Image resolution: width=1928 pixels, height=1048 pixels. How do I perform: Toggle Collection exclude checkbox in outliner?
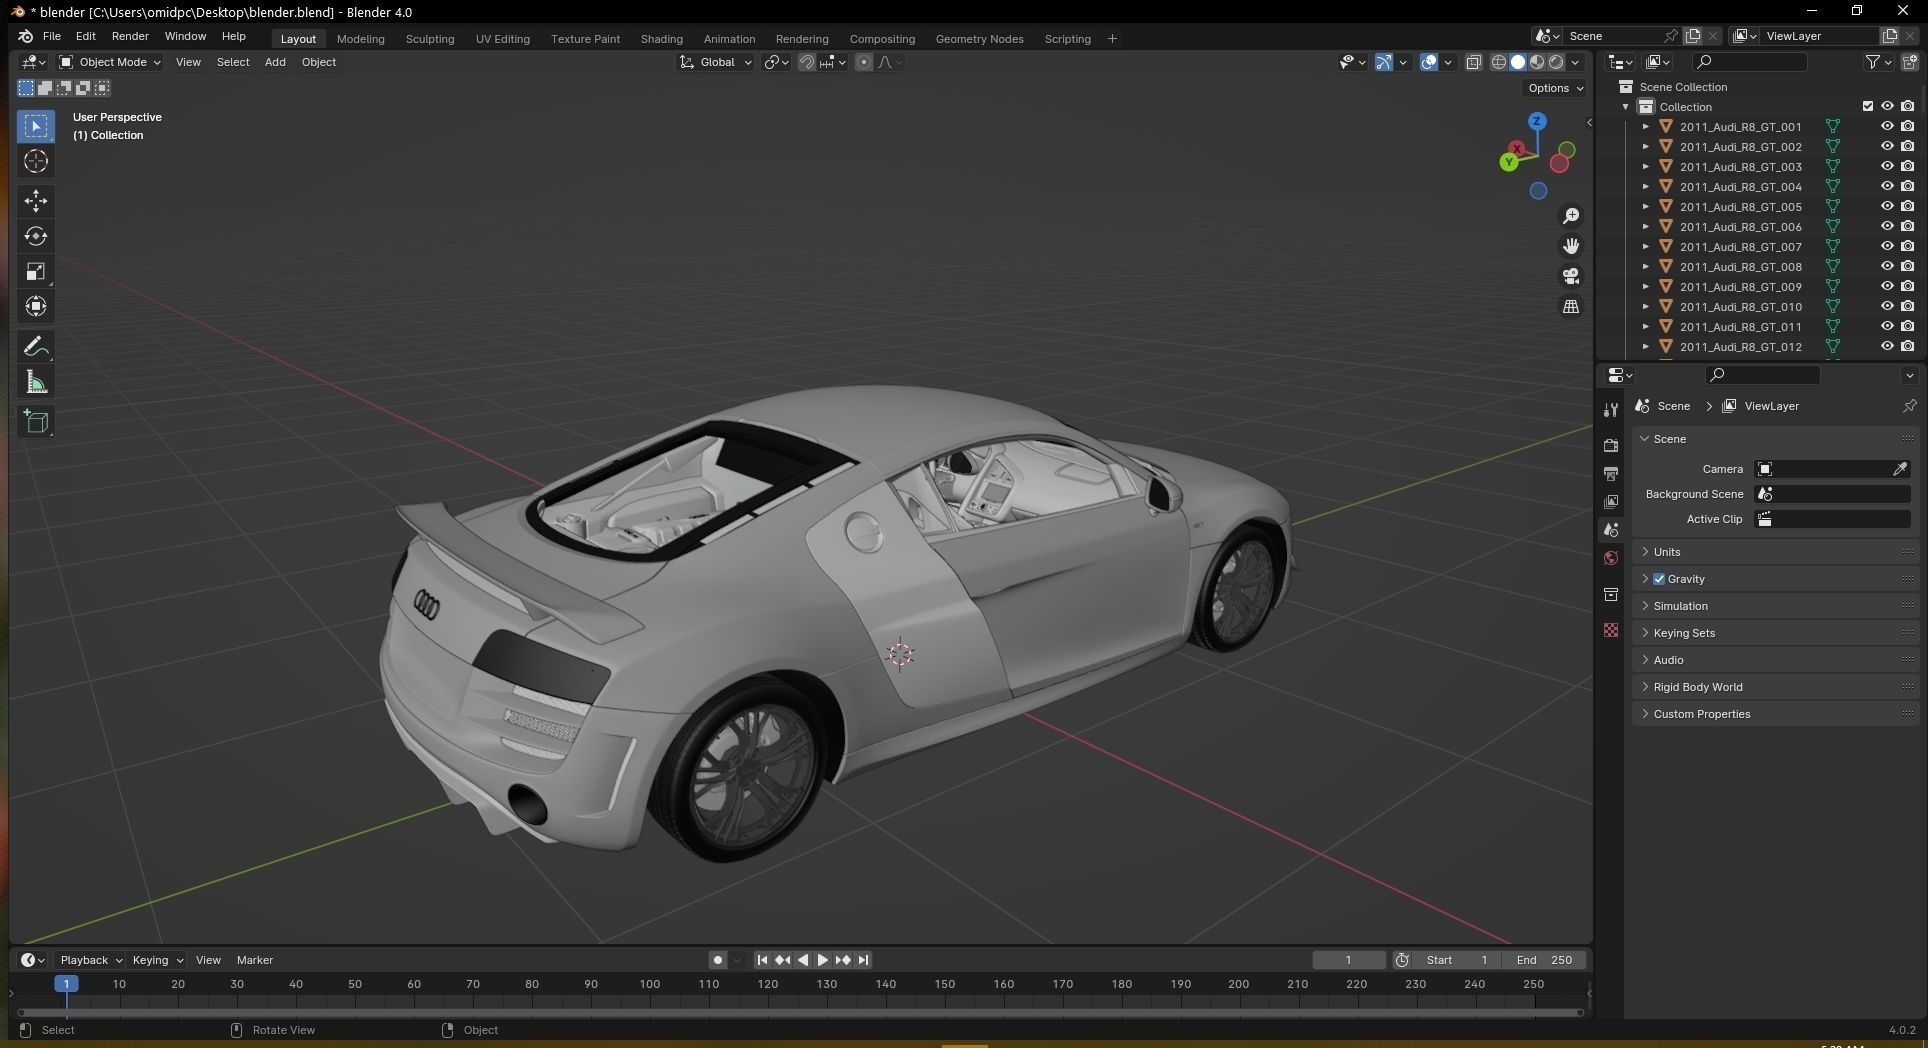1867,107
